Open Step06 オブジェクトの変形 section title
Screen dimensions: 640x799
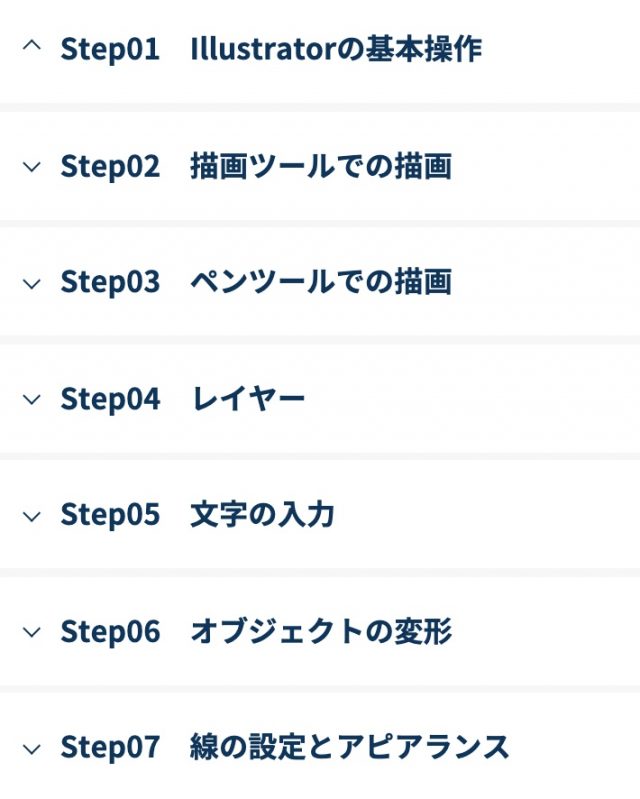[320, 631]
